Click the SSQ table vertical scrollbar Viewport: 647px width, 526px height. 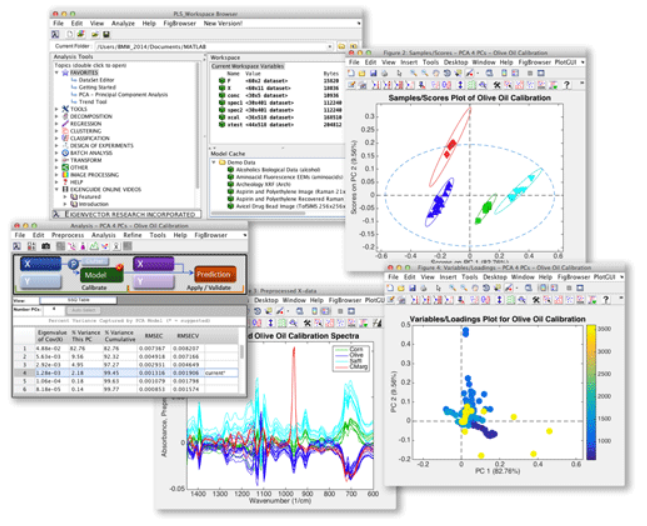[x=242, y=352]
